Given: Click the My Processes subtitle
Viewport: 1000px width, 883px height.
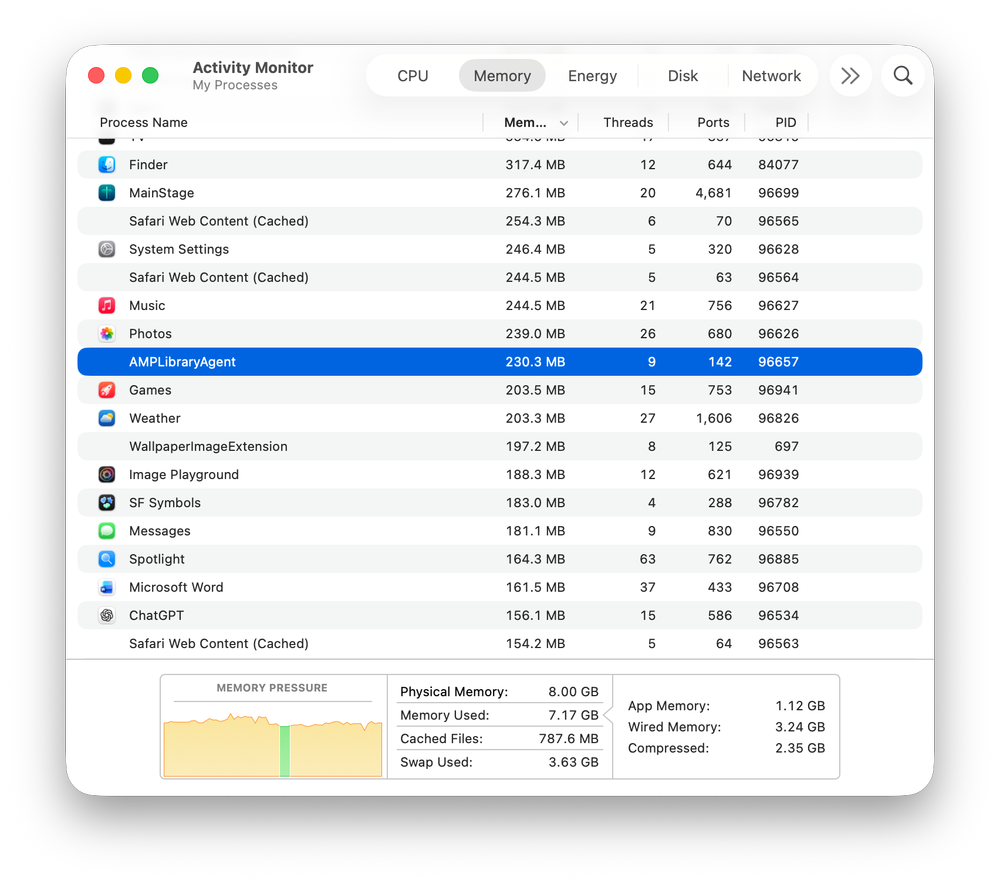Looking at the screenshot, I should coord(235,85).
